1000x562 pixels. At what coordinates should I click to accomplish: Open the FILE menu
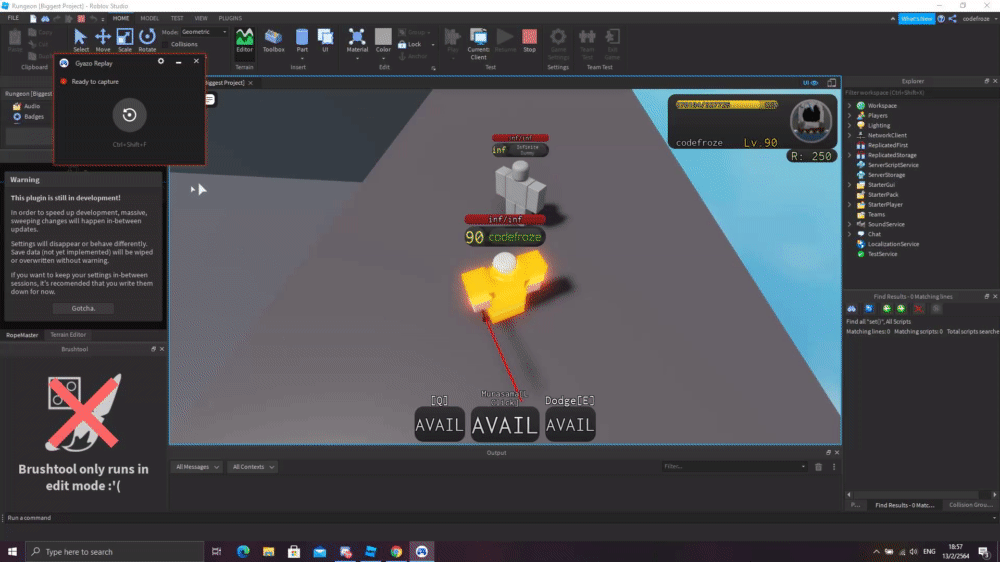(x=13, y=18)
